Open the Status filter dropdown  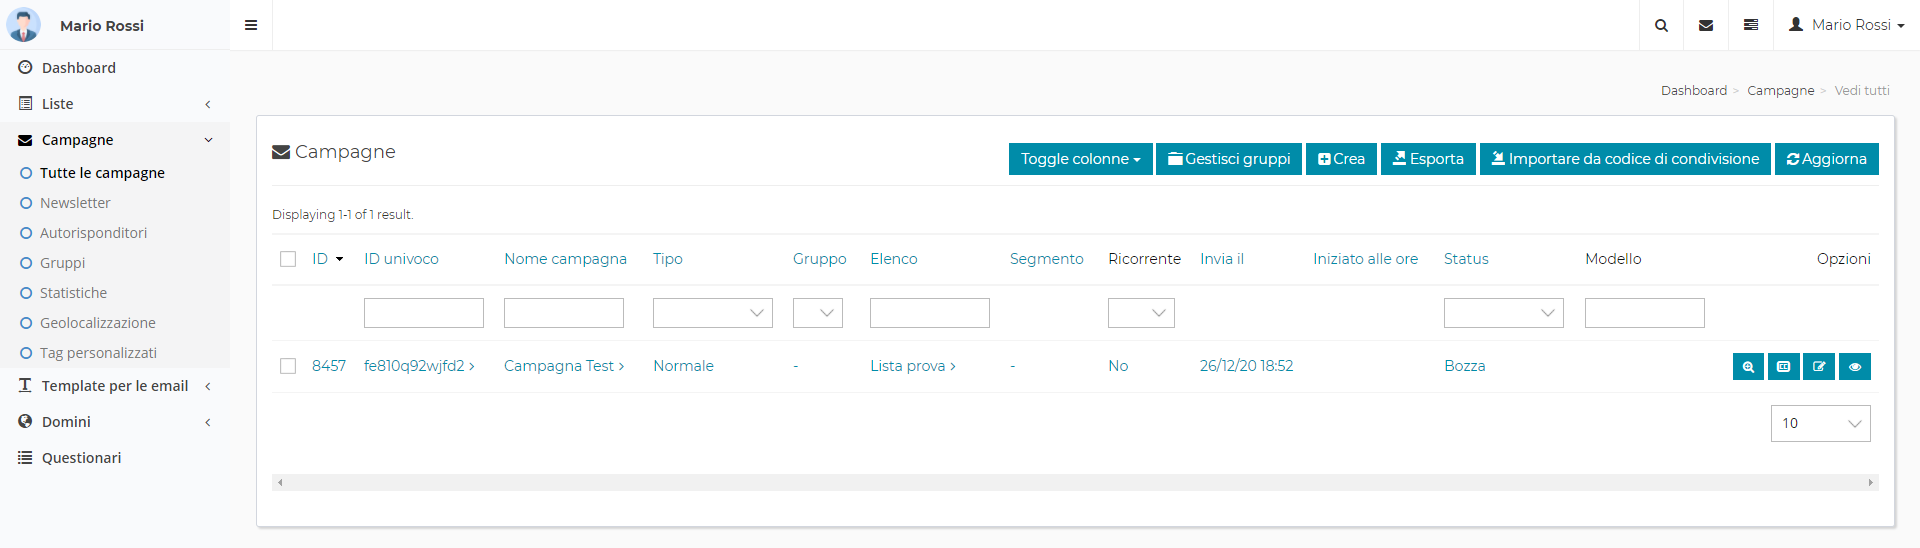(x=1503, y=313)
